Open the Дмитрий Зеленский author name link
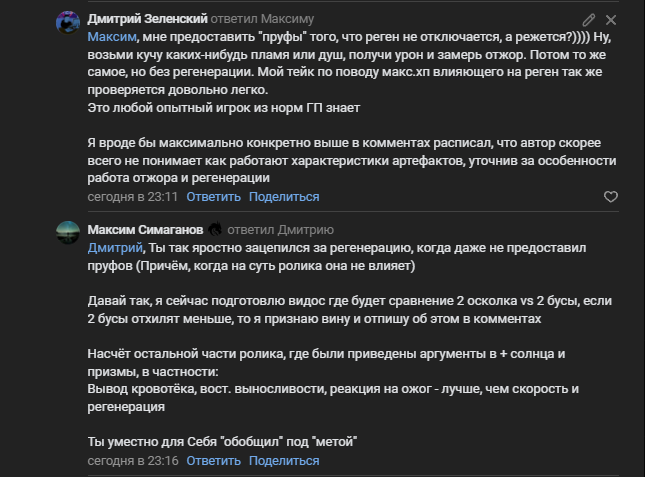The image size is (645, 477). coord(147,19)
